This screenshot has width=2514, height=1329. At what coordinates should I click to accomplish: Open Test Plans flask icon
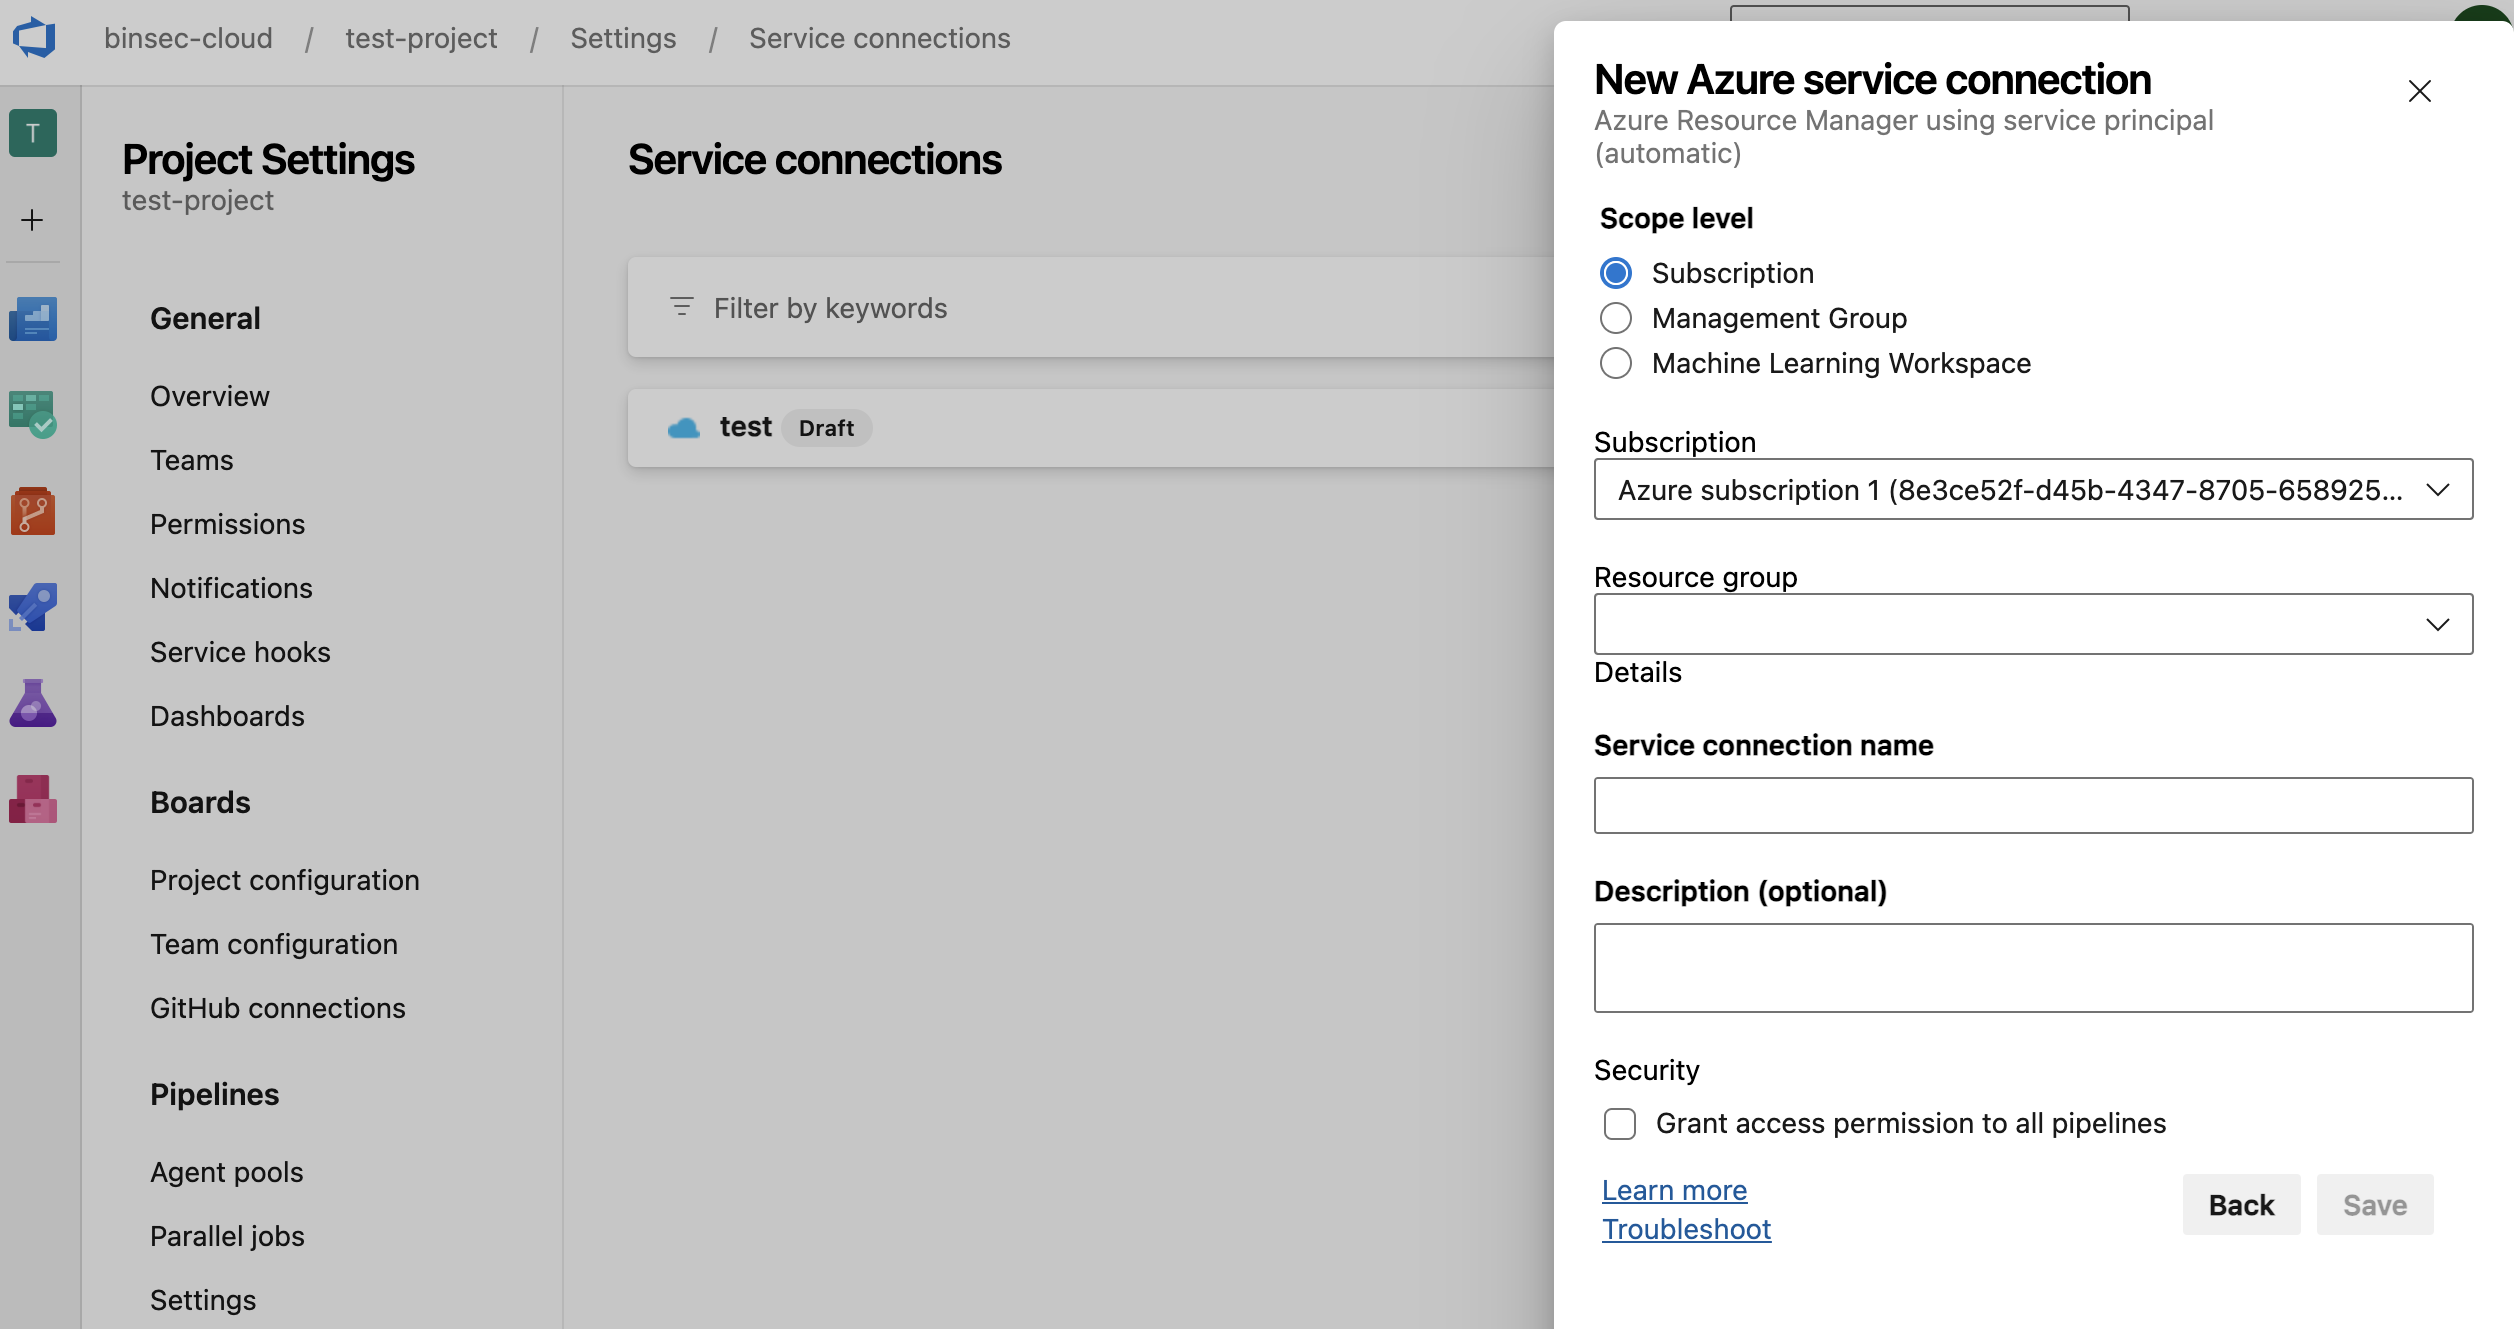click(33, 702)
